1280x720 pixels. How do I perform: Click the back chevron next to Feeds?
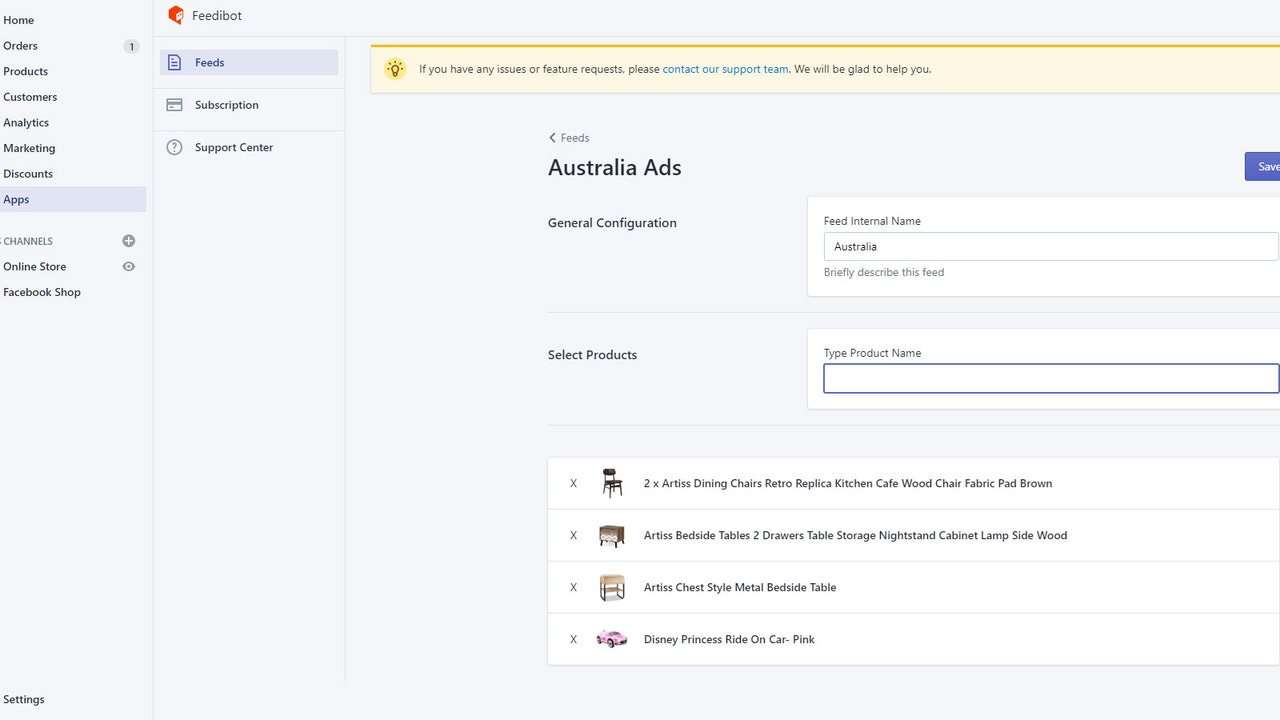click(552, 137)
